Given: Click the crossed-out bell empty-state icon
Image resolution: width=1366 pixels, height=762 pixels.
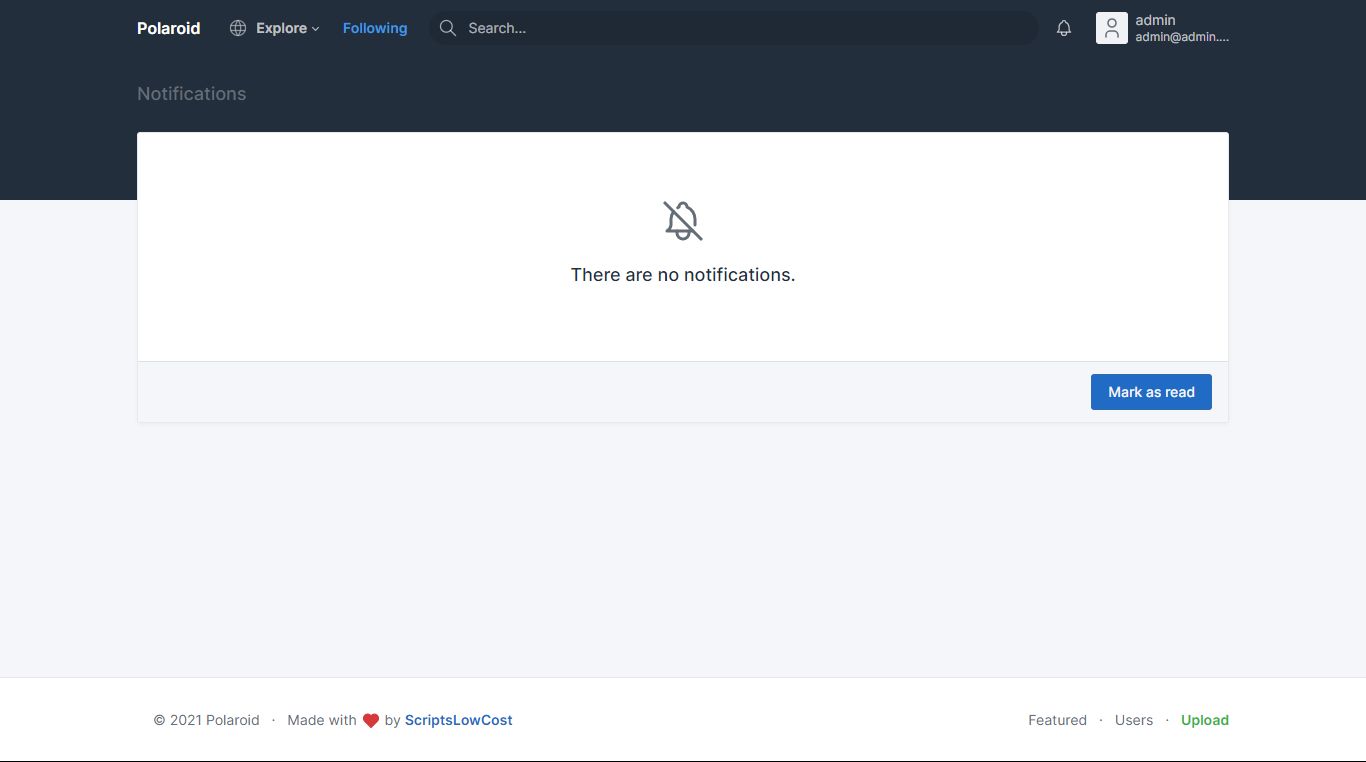Looking at the screenshot, I should 683,220.
